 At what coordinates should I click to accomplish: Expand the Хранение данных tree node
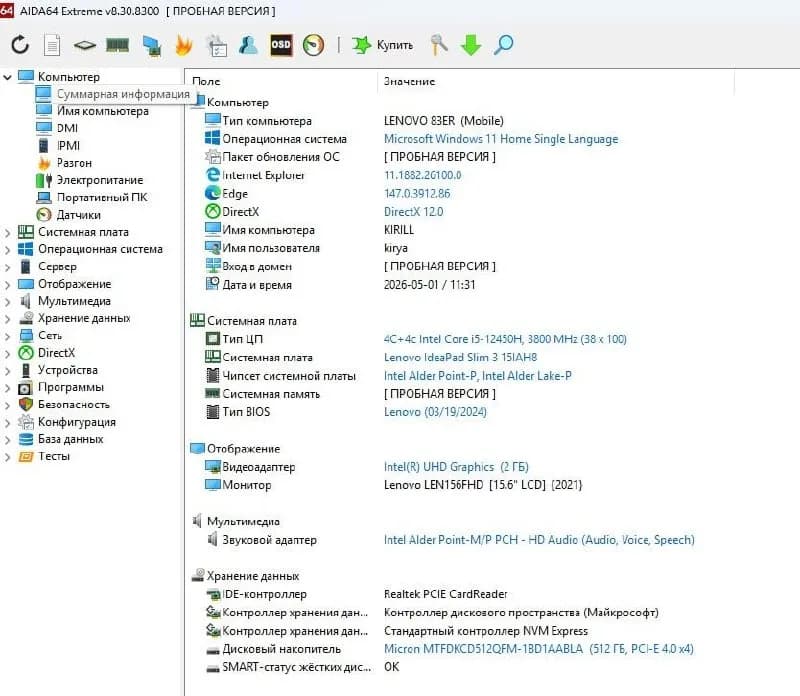tap(7, 319)
